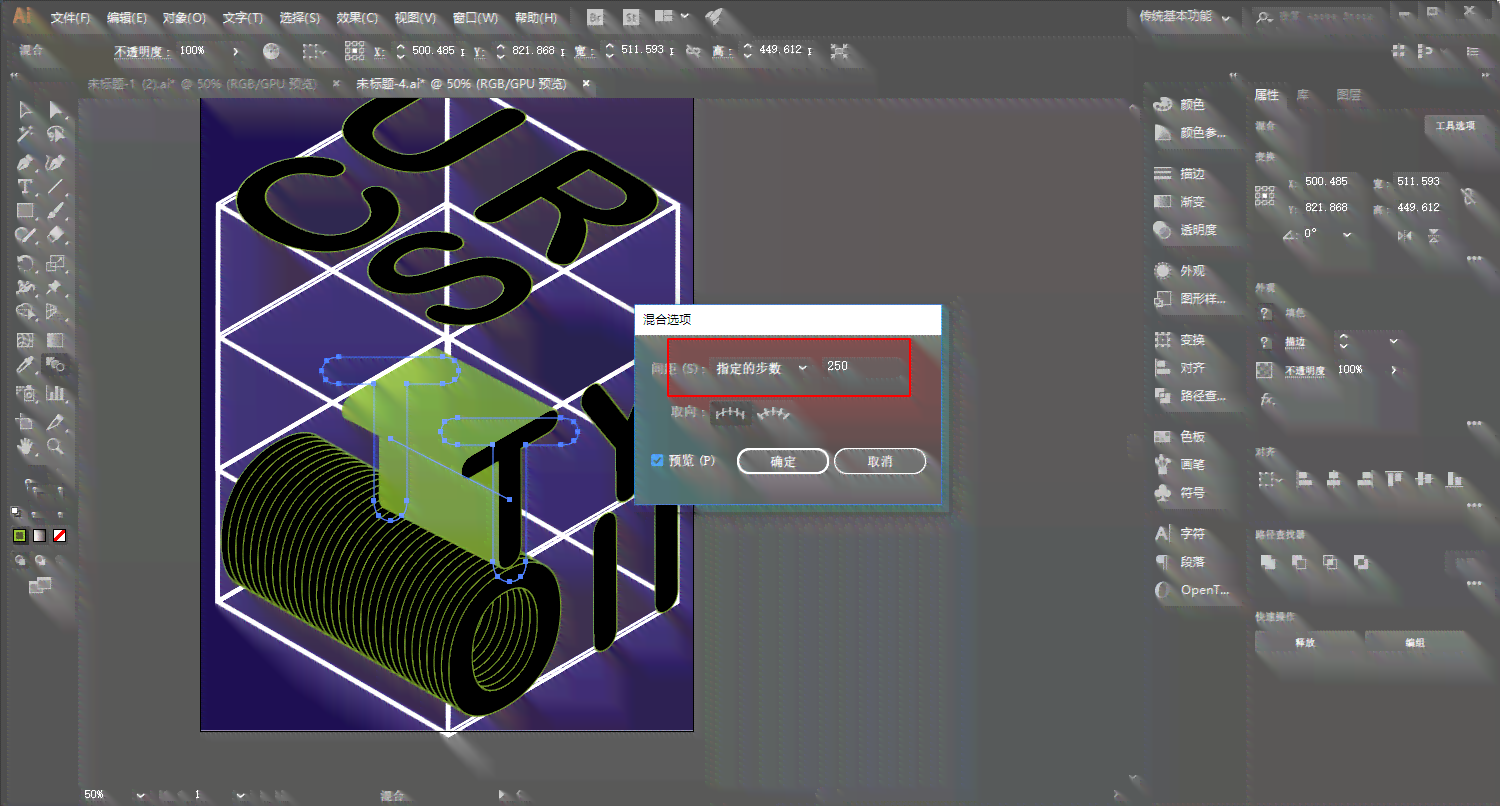1500x806 pixels.
Task: Select the Rectangle tool
Action: 26,211
